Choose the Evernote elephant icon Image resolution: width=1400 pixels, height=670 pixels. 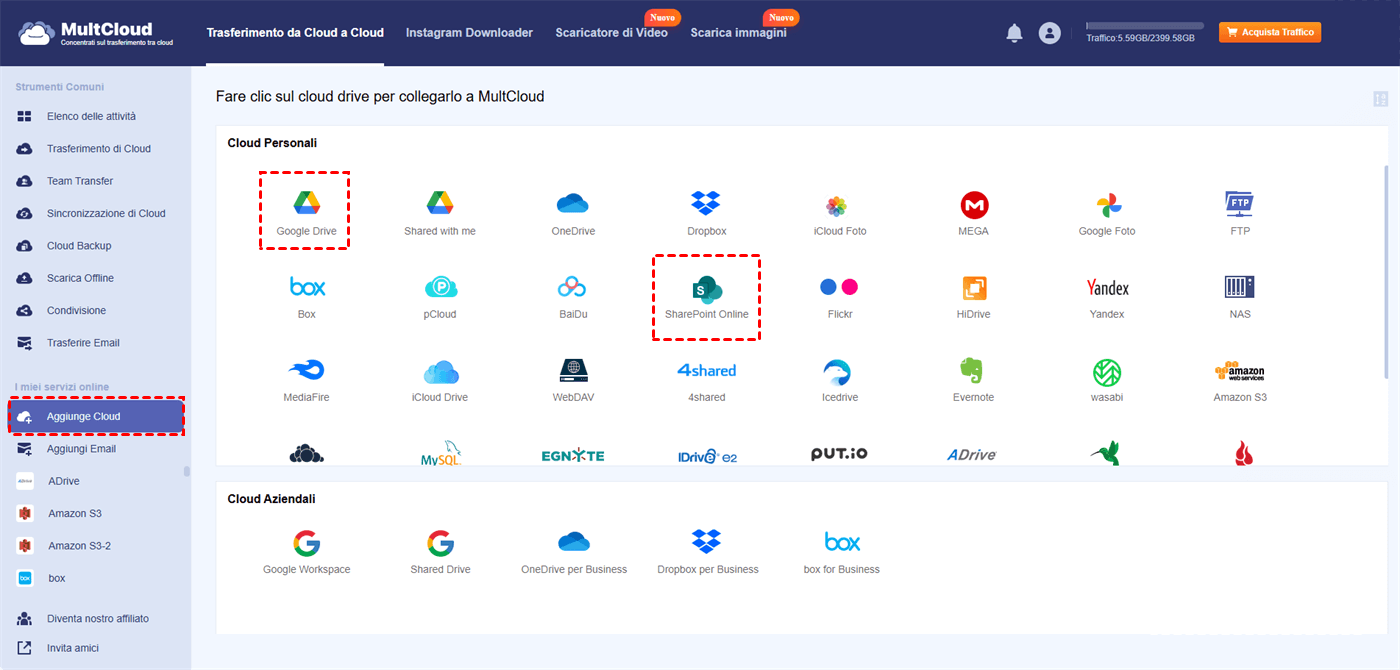coord(972,372)
